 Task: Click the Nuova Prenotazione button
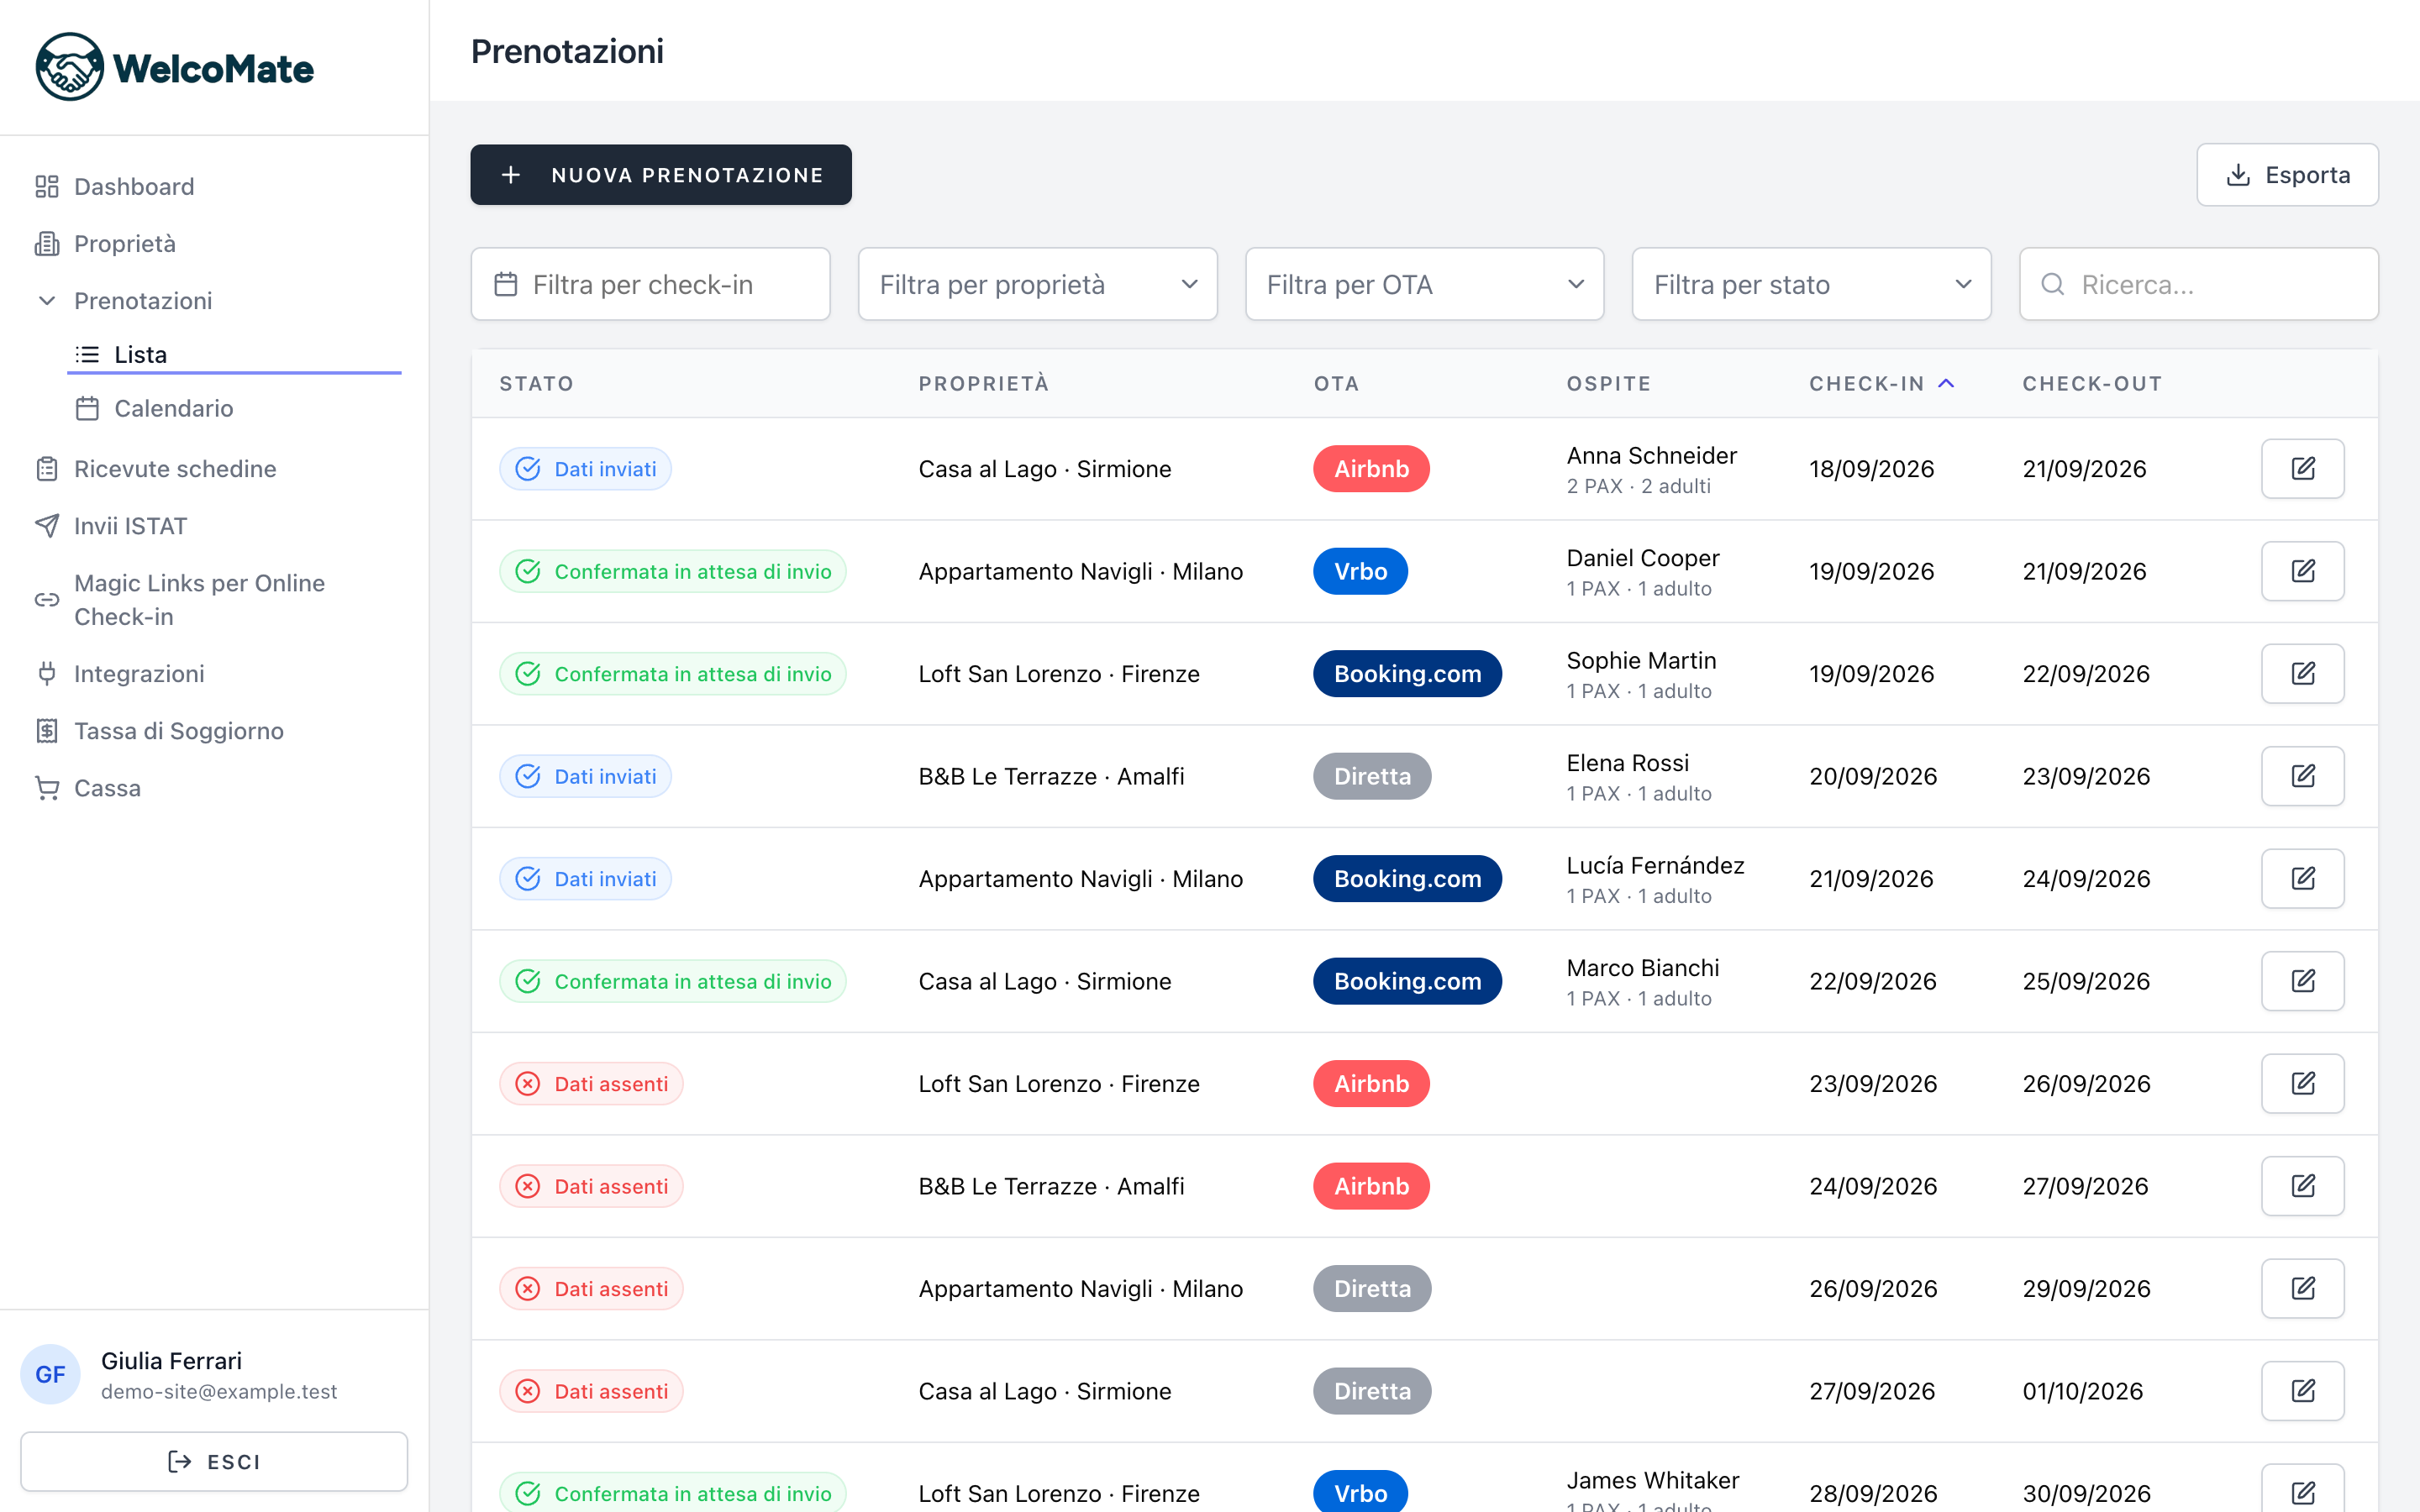pyautogui.click(x=661, y=175)
